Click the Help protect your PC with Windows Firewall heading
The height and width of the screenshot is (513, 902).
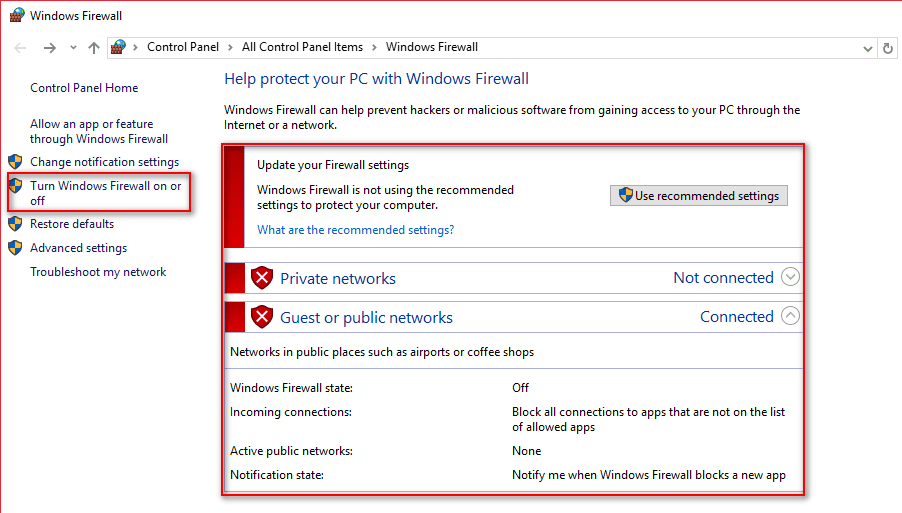pos(376,79)
